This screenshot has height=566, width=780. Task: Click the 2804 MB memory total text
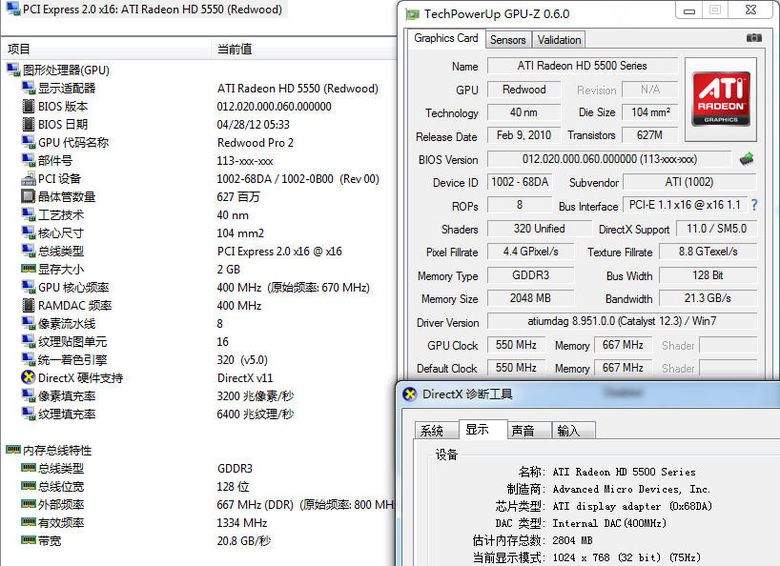pyautogui.click(x=573, y=541)
